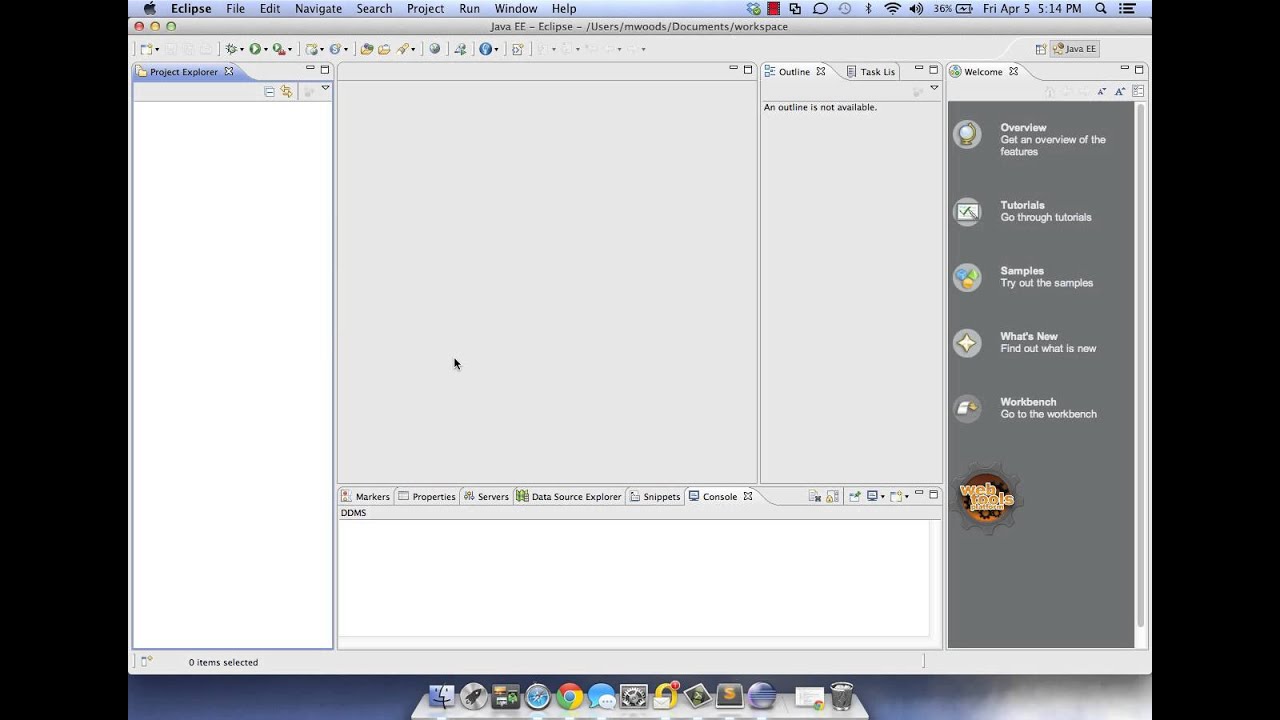1280x720 pixels.
Task: Click the Clear Console icon
Action: click(x=815, y=496)
